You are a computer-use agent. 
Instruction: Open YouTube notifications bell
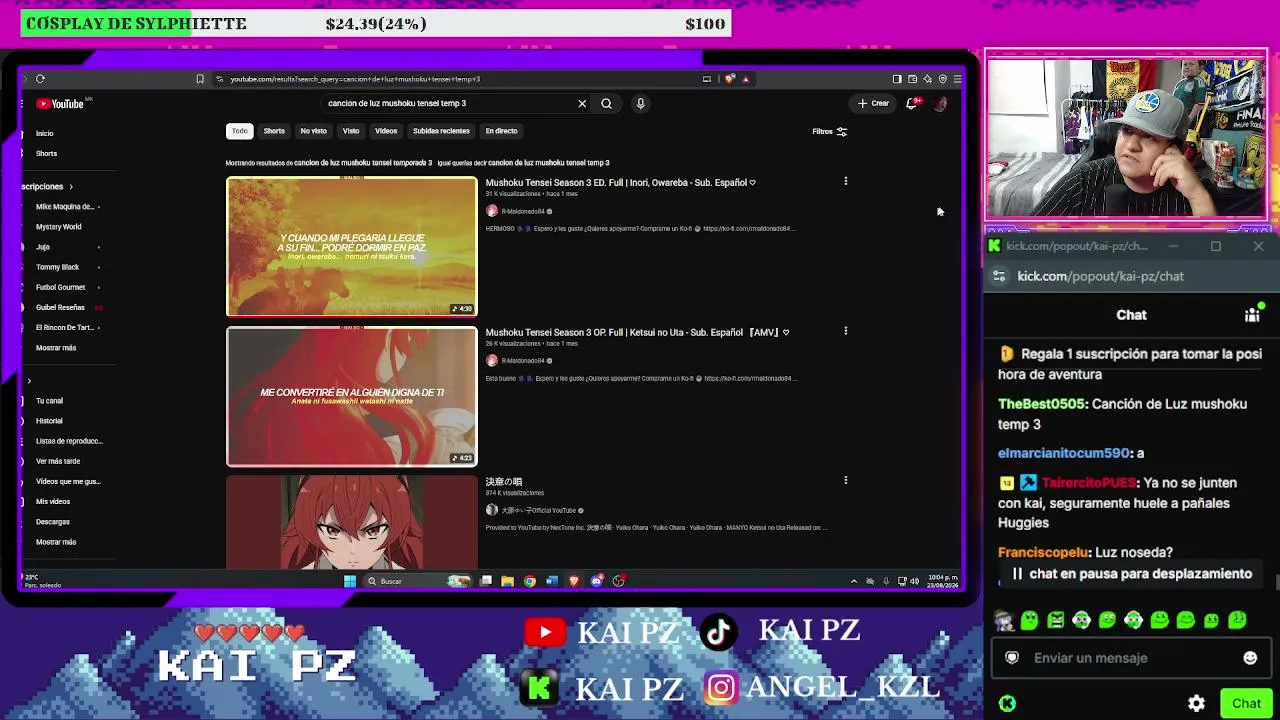coord(912,103)
